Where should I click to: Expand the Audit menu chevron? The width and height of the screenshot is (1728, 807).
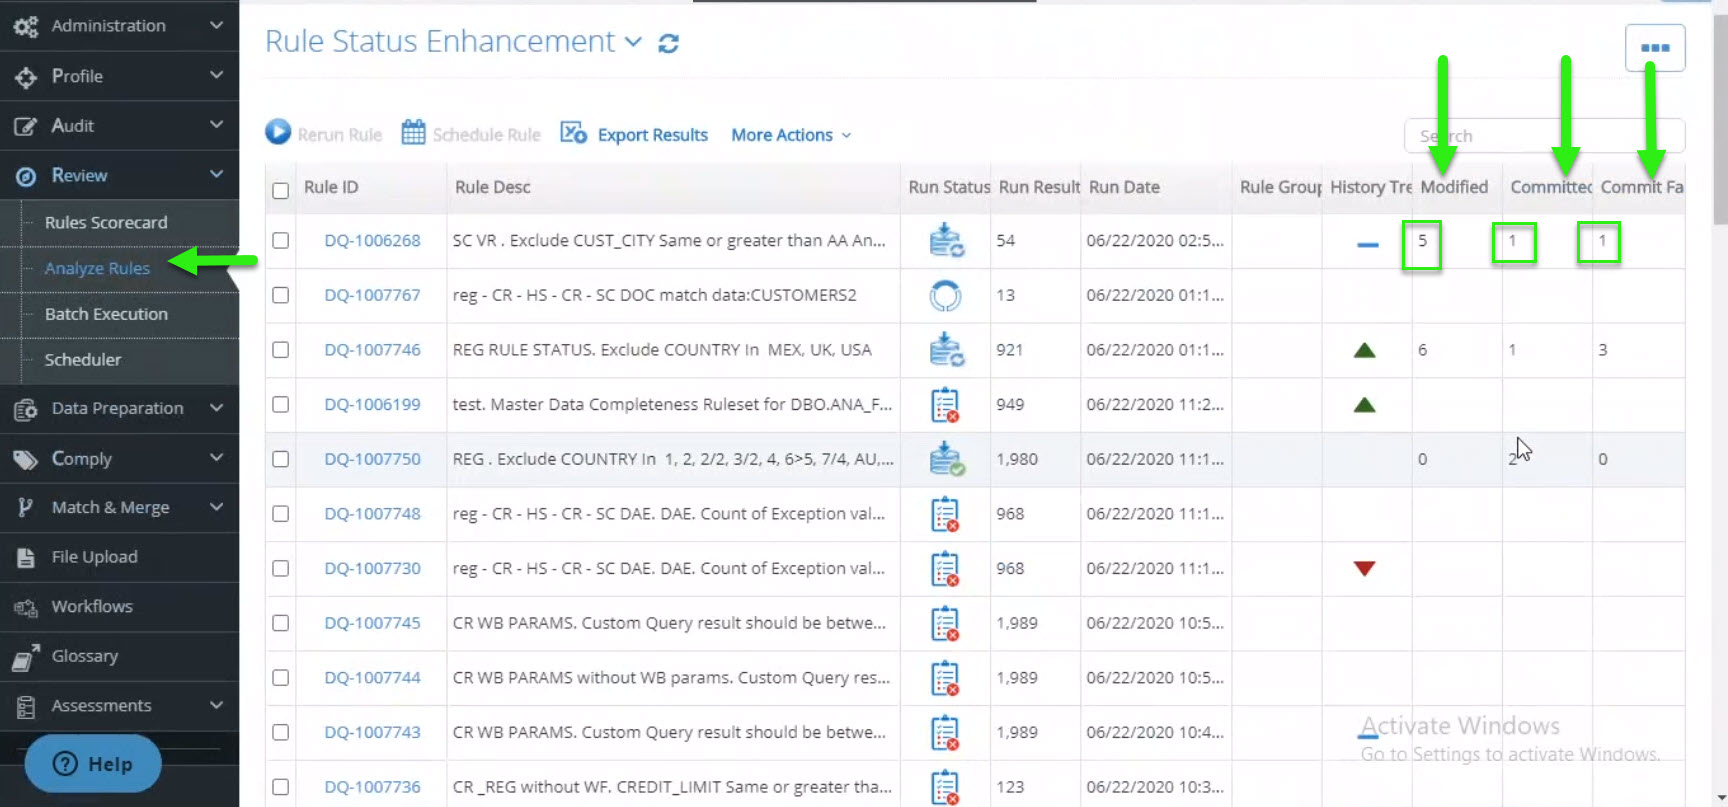point(216,124)
